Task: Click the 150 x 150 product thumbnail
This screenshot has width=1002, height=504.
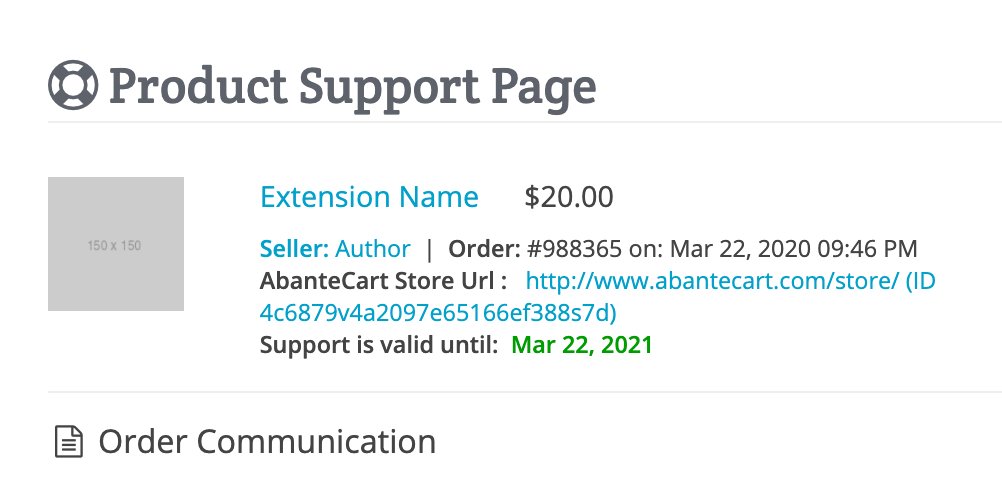Action: click(x=116, y=244)
